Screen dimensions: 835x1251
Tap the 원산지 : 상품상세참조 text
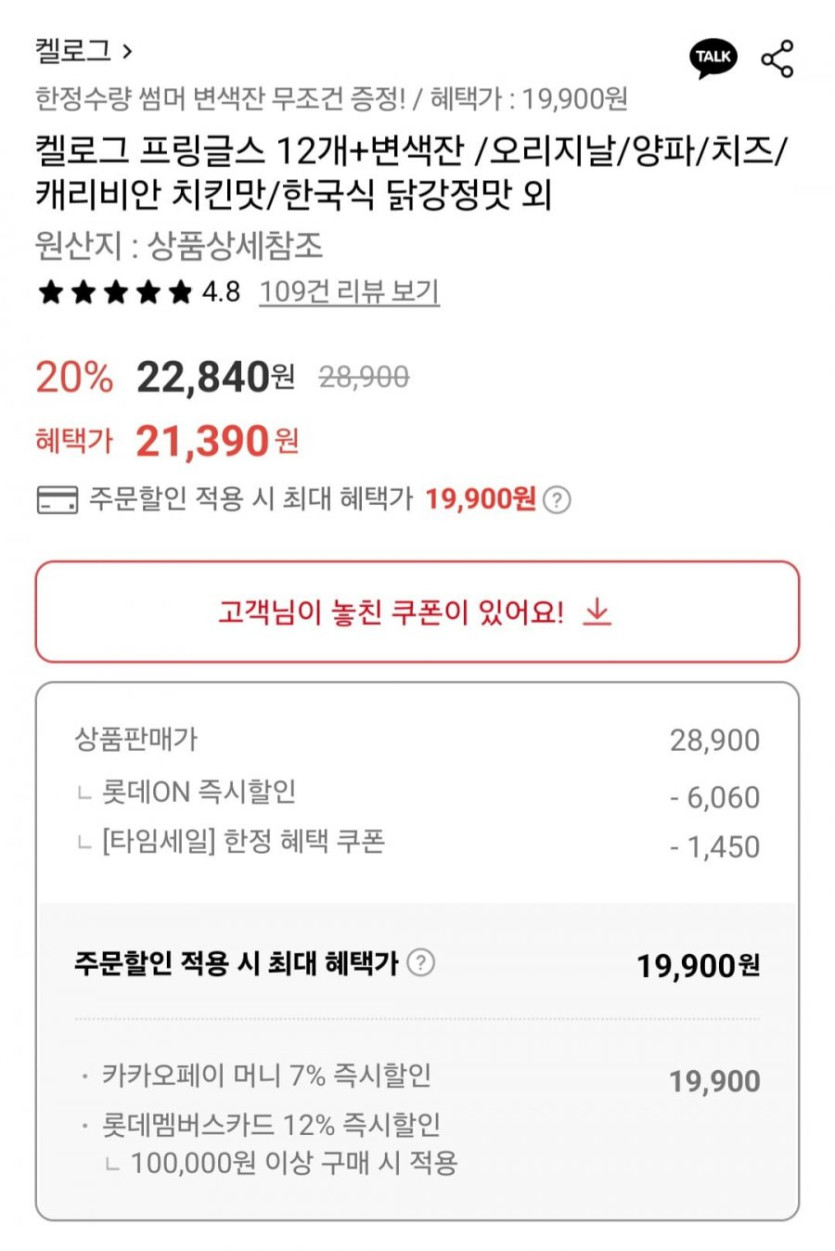180,247
